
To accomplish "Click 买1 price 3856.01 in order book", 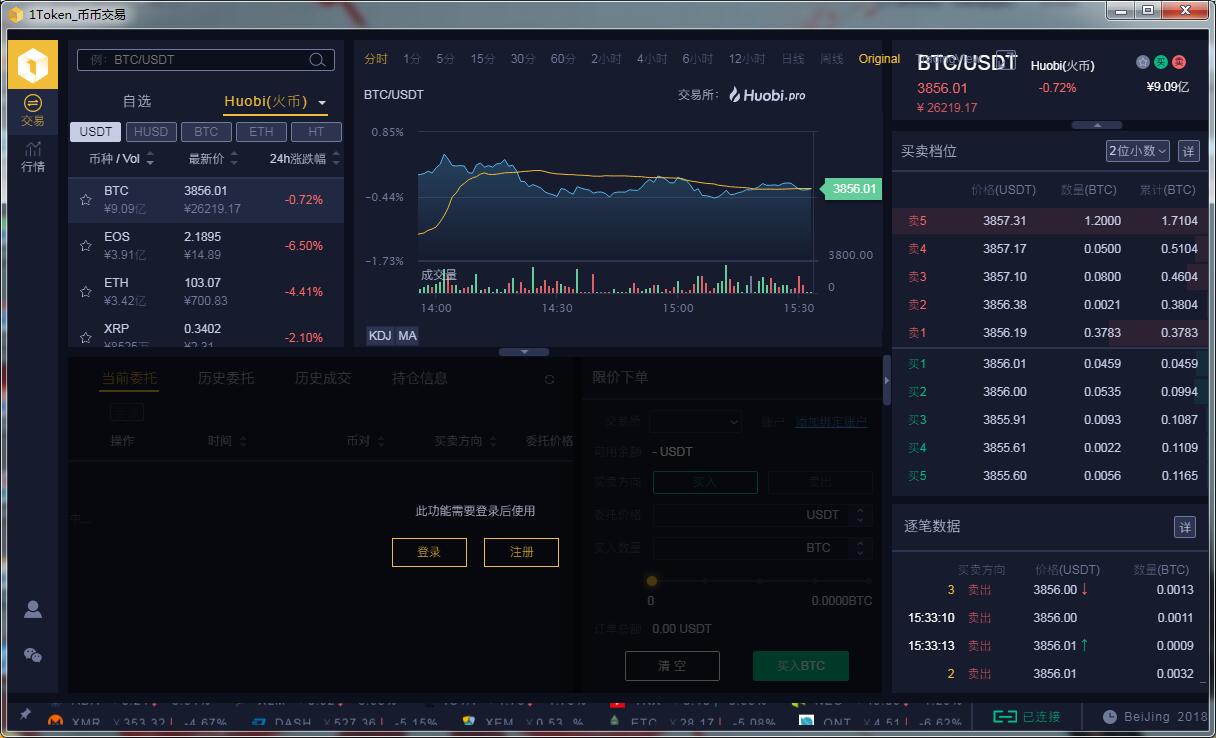I will point(1004,364).
